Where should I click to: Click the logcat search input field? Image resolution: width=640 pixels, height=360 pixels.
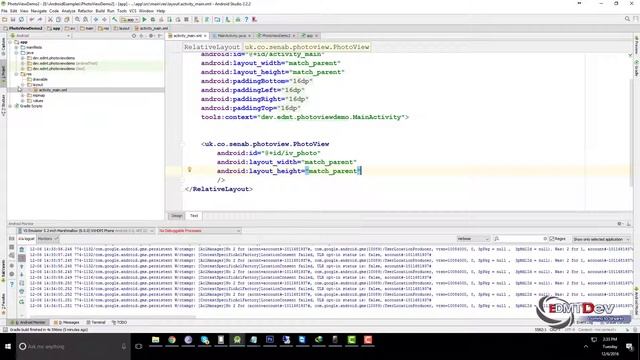pyautogui.click(x=520, y=239)
